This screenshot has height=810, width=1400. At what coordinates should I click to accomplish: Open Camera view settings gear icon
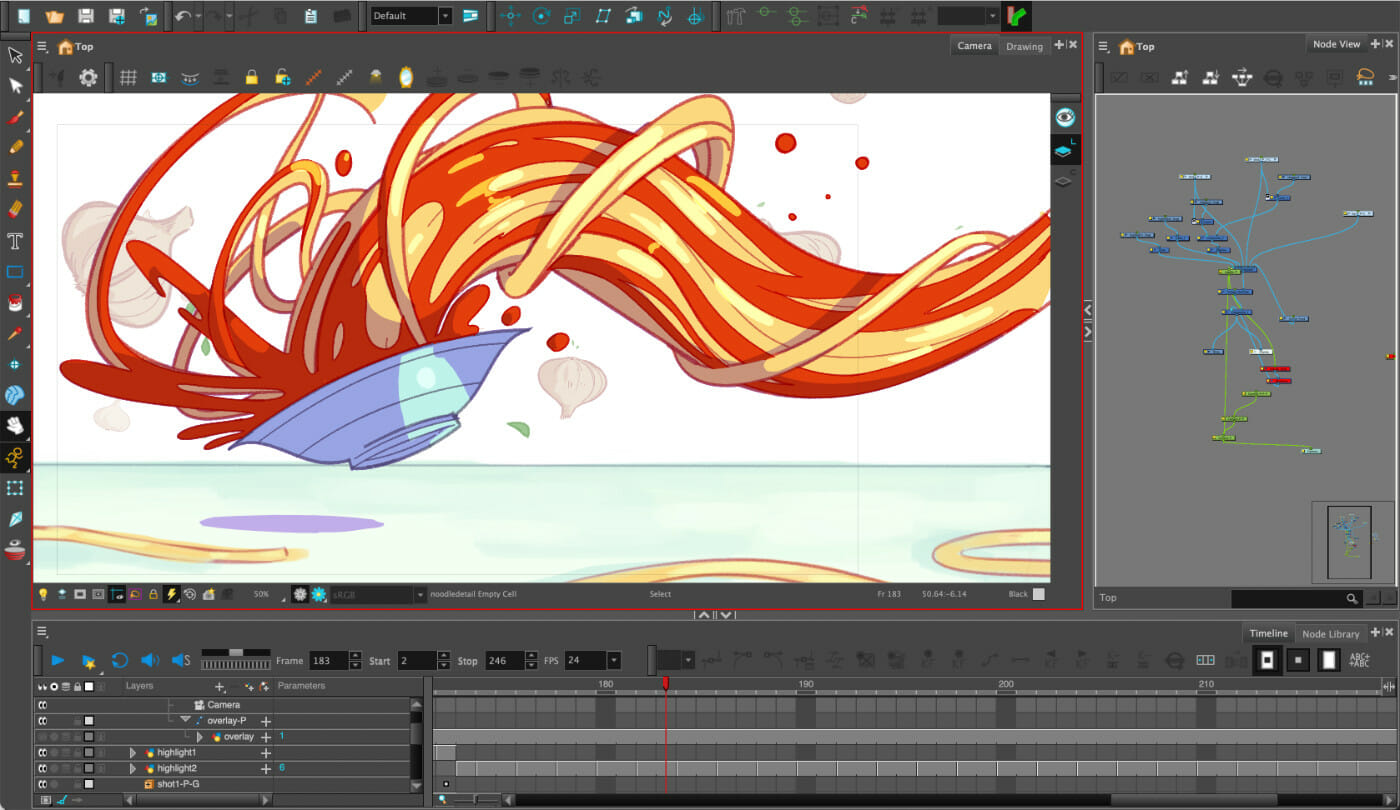(88, 77)
